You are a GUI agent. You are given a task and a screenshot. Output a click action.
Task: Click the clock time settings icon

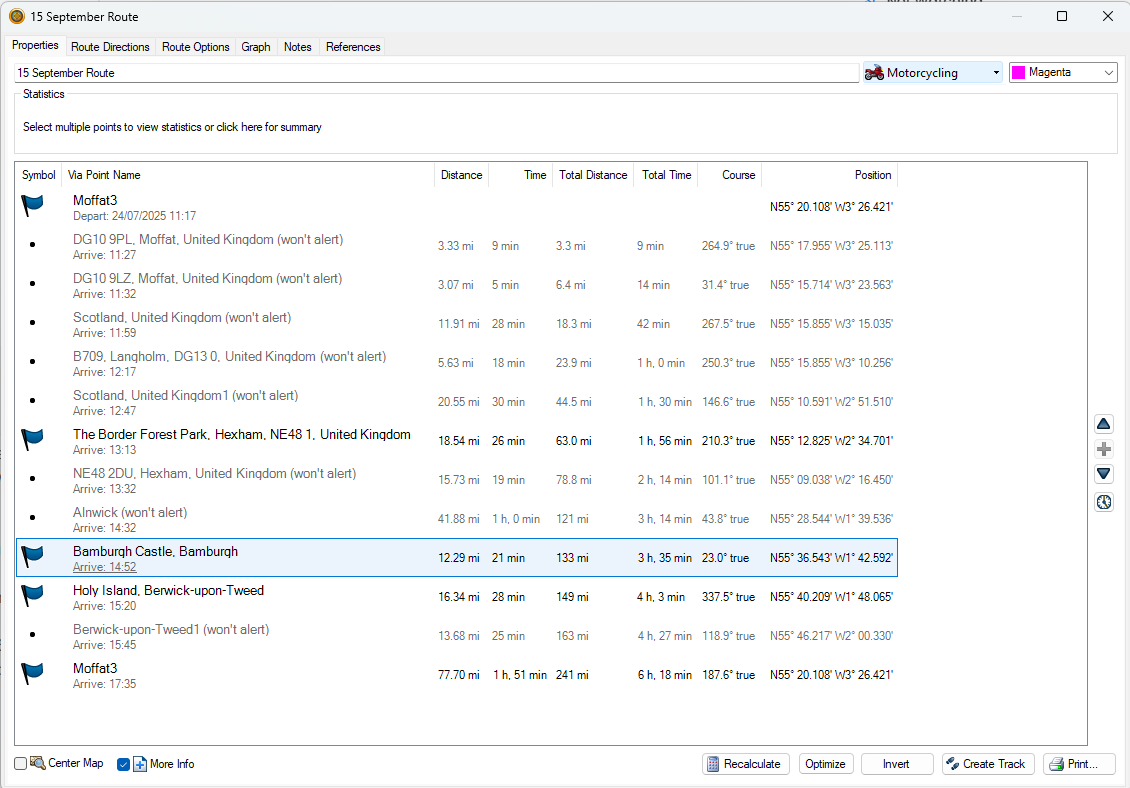coord(1103,502)
